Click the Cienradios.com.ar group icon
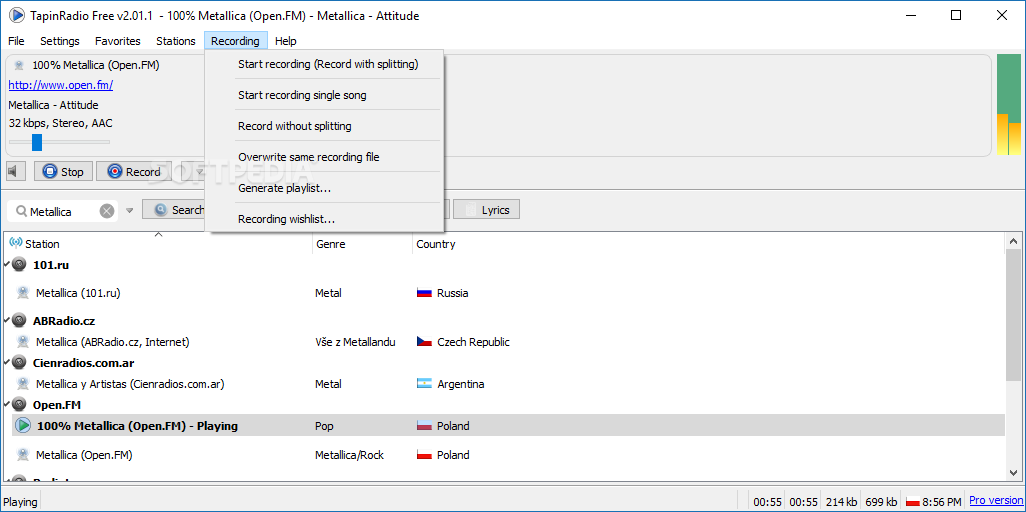This screenshot has width=1026, height=512. click(x=19, y=363)
